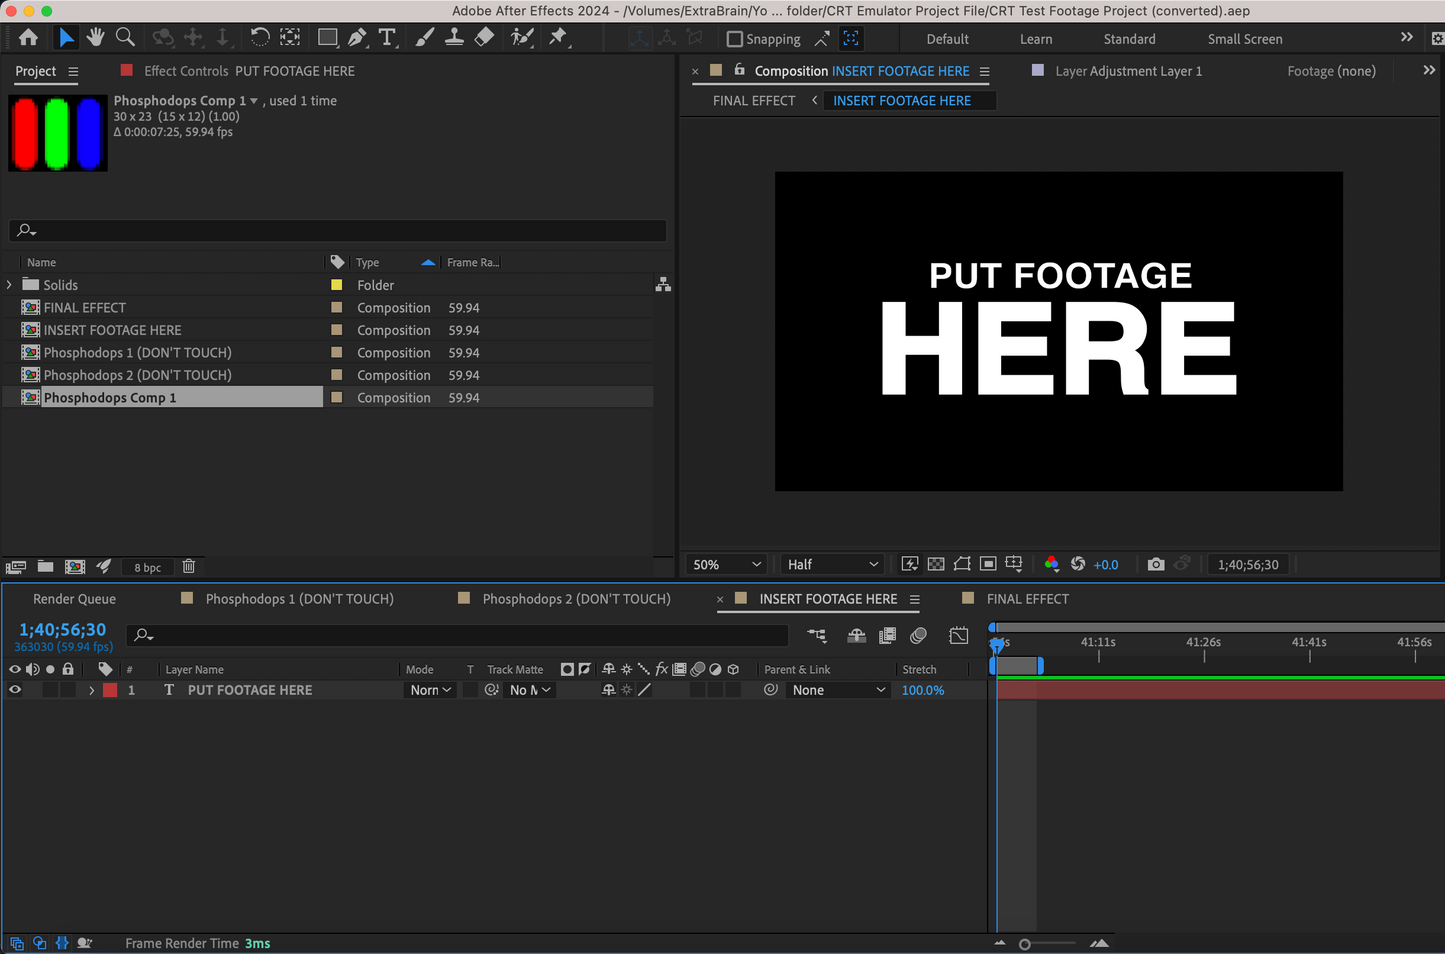This screenshot has width=1445, height=954.
Task: Select the Zoom magnifier tool
Action: tap(125, 38)
